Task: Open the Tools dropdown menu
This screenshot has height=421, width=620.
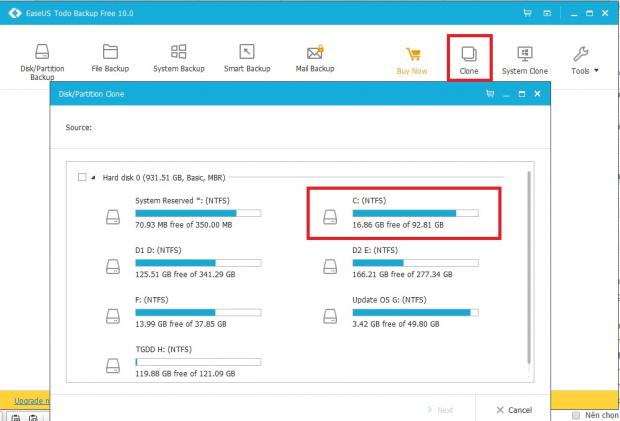Action: click(x=585, y=58)
